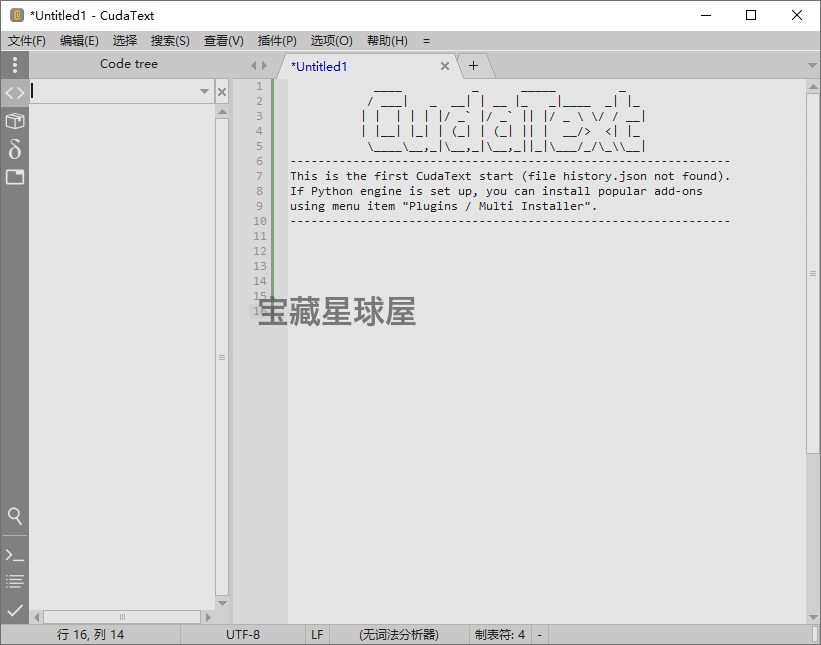The height and width of the screenshot is (645, 821).
Task: Change line endings via LF status cell
Action: tap(317, 635)
